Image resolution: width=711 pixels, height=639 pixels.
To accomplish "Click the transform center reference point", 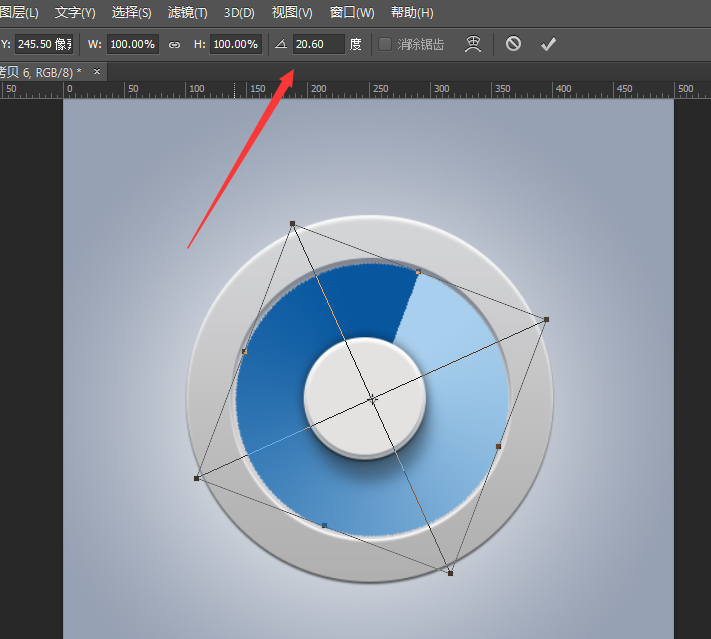I will (372, 399).
